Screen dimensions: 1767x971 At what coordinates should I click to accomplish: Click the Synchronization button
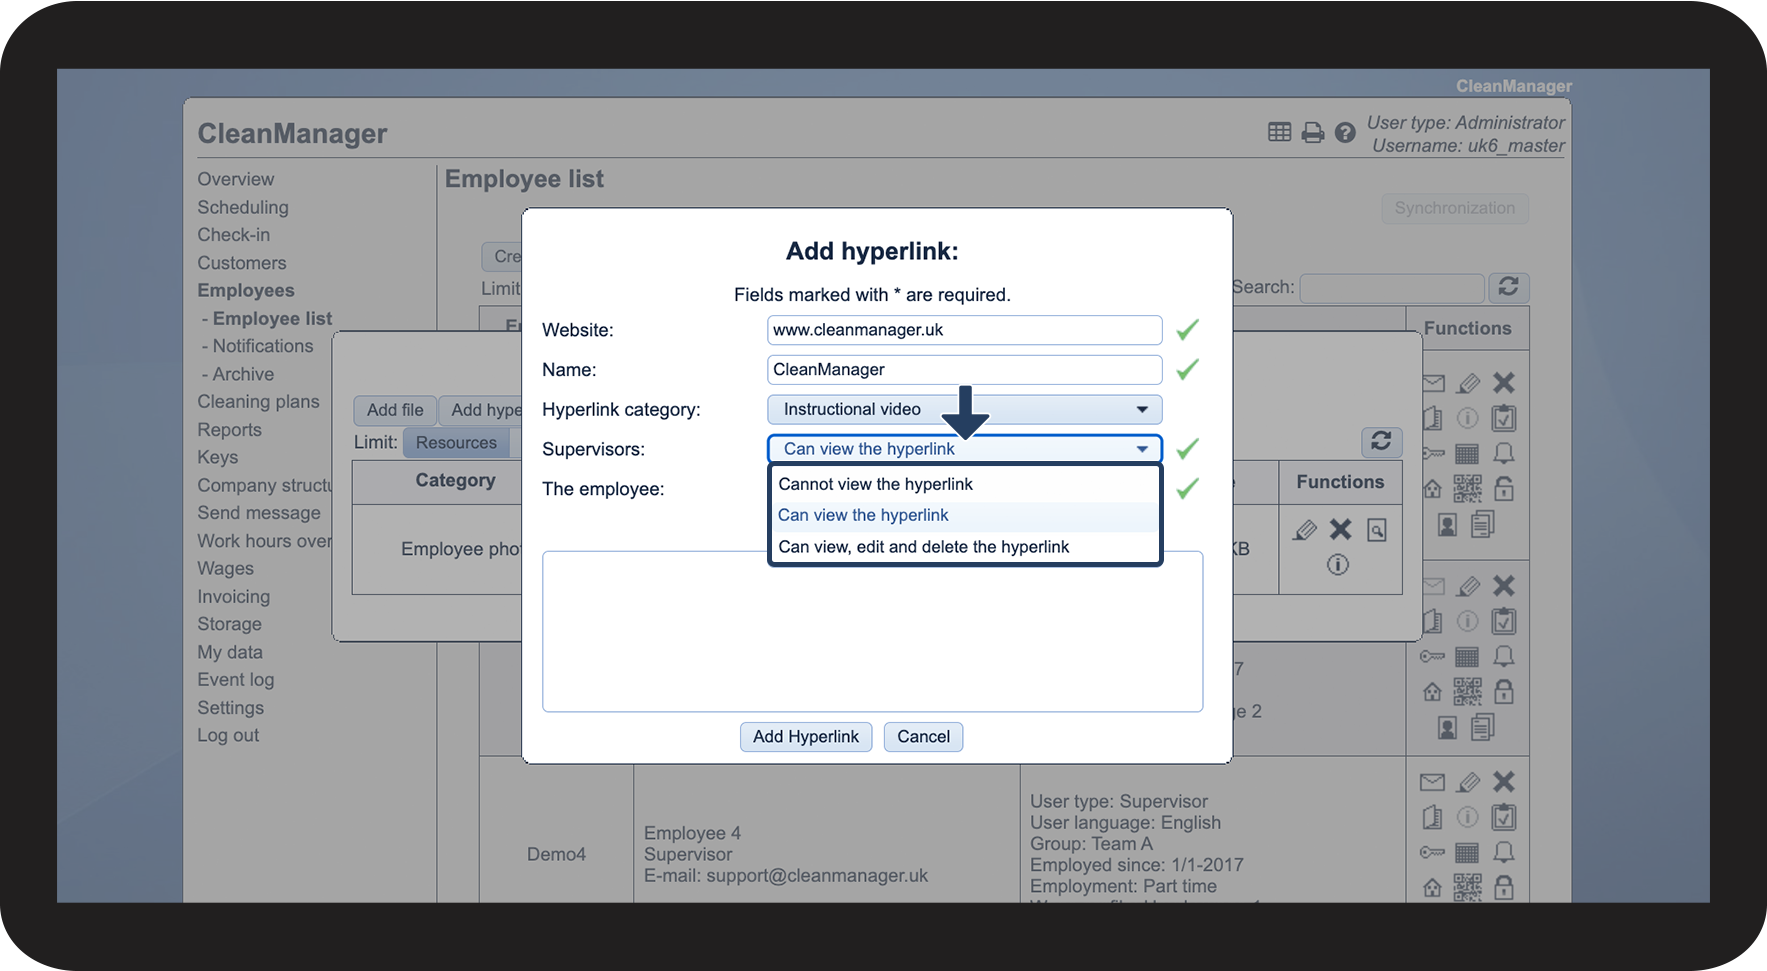point(1455,208)
